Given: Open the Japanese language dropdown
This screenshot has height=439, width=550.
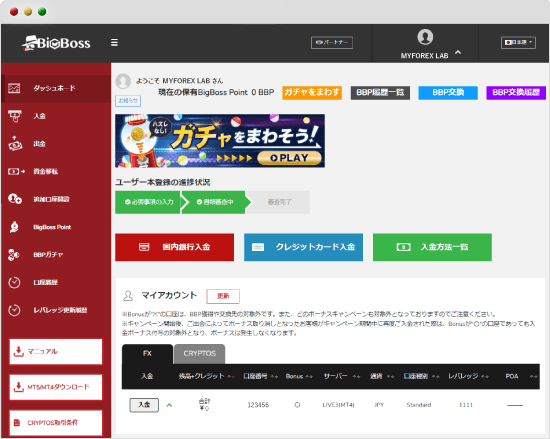Looking at the screenshot, I should tap(518, 42).
